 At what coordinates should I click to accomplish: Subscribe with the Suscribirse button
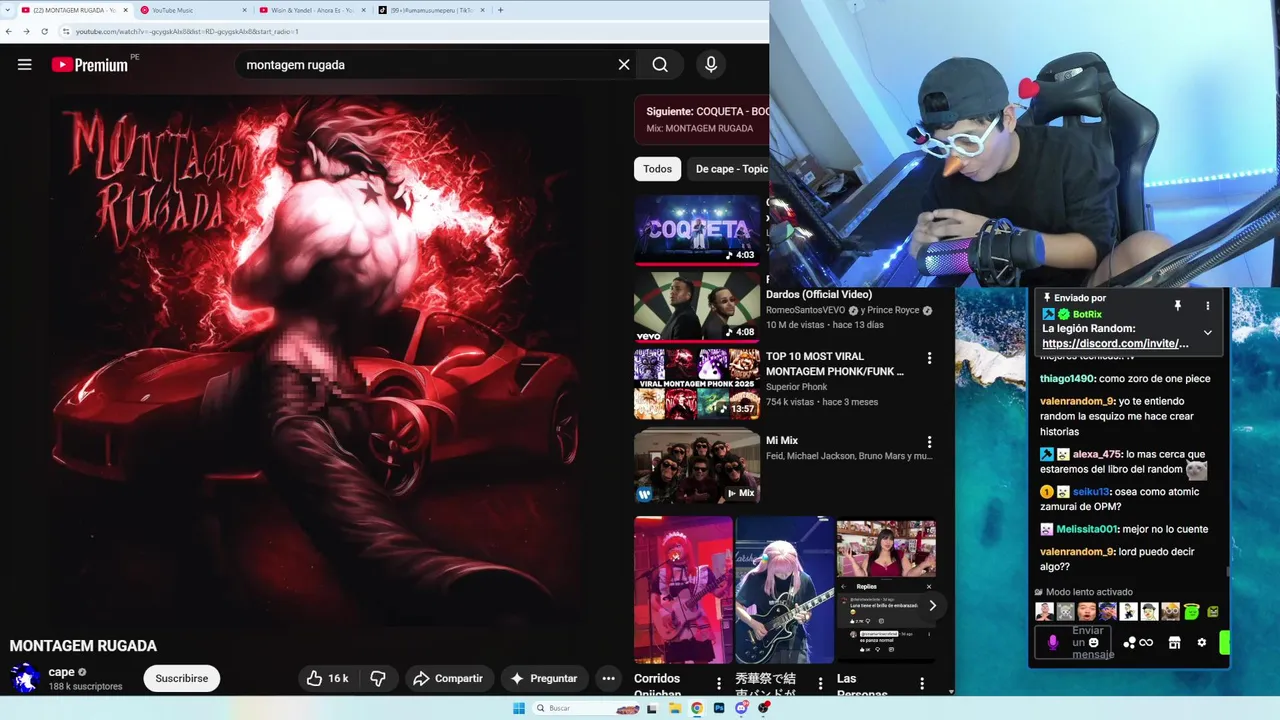click(182, 678)
